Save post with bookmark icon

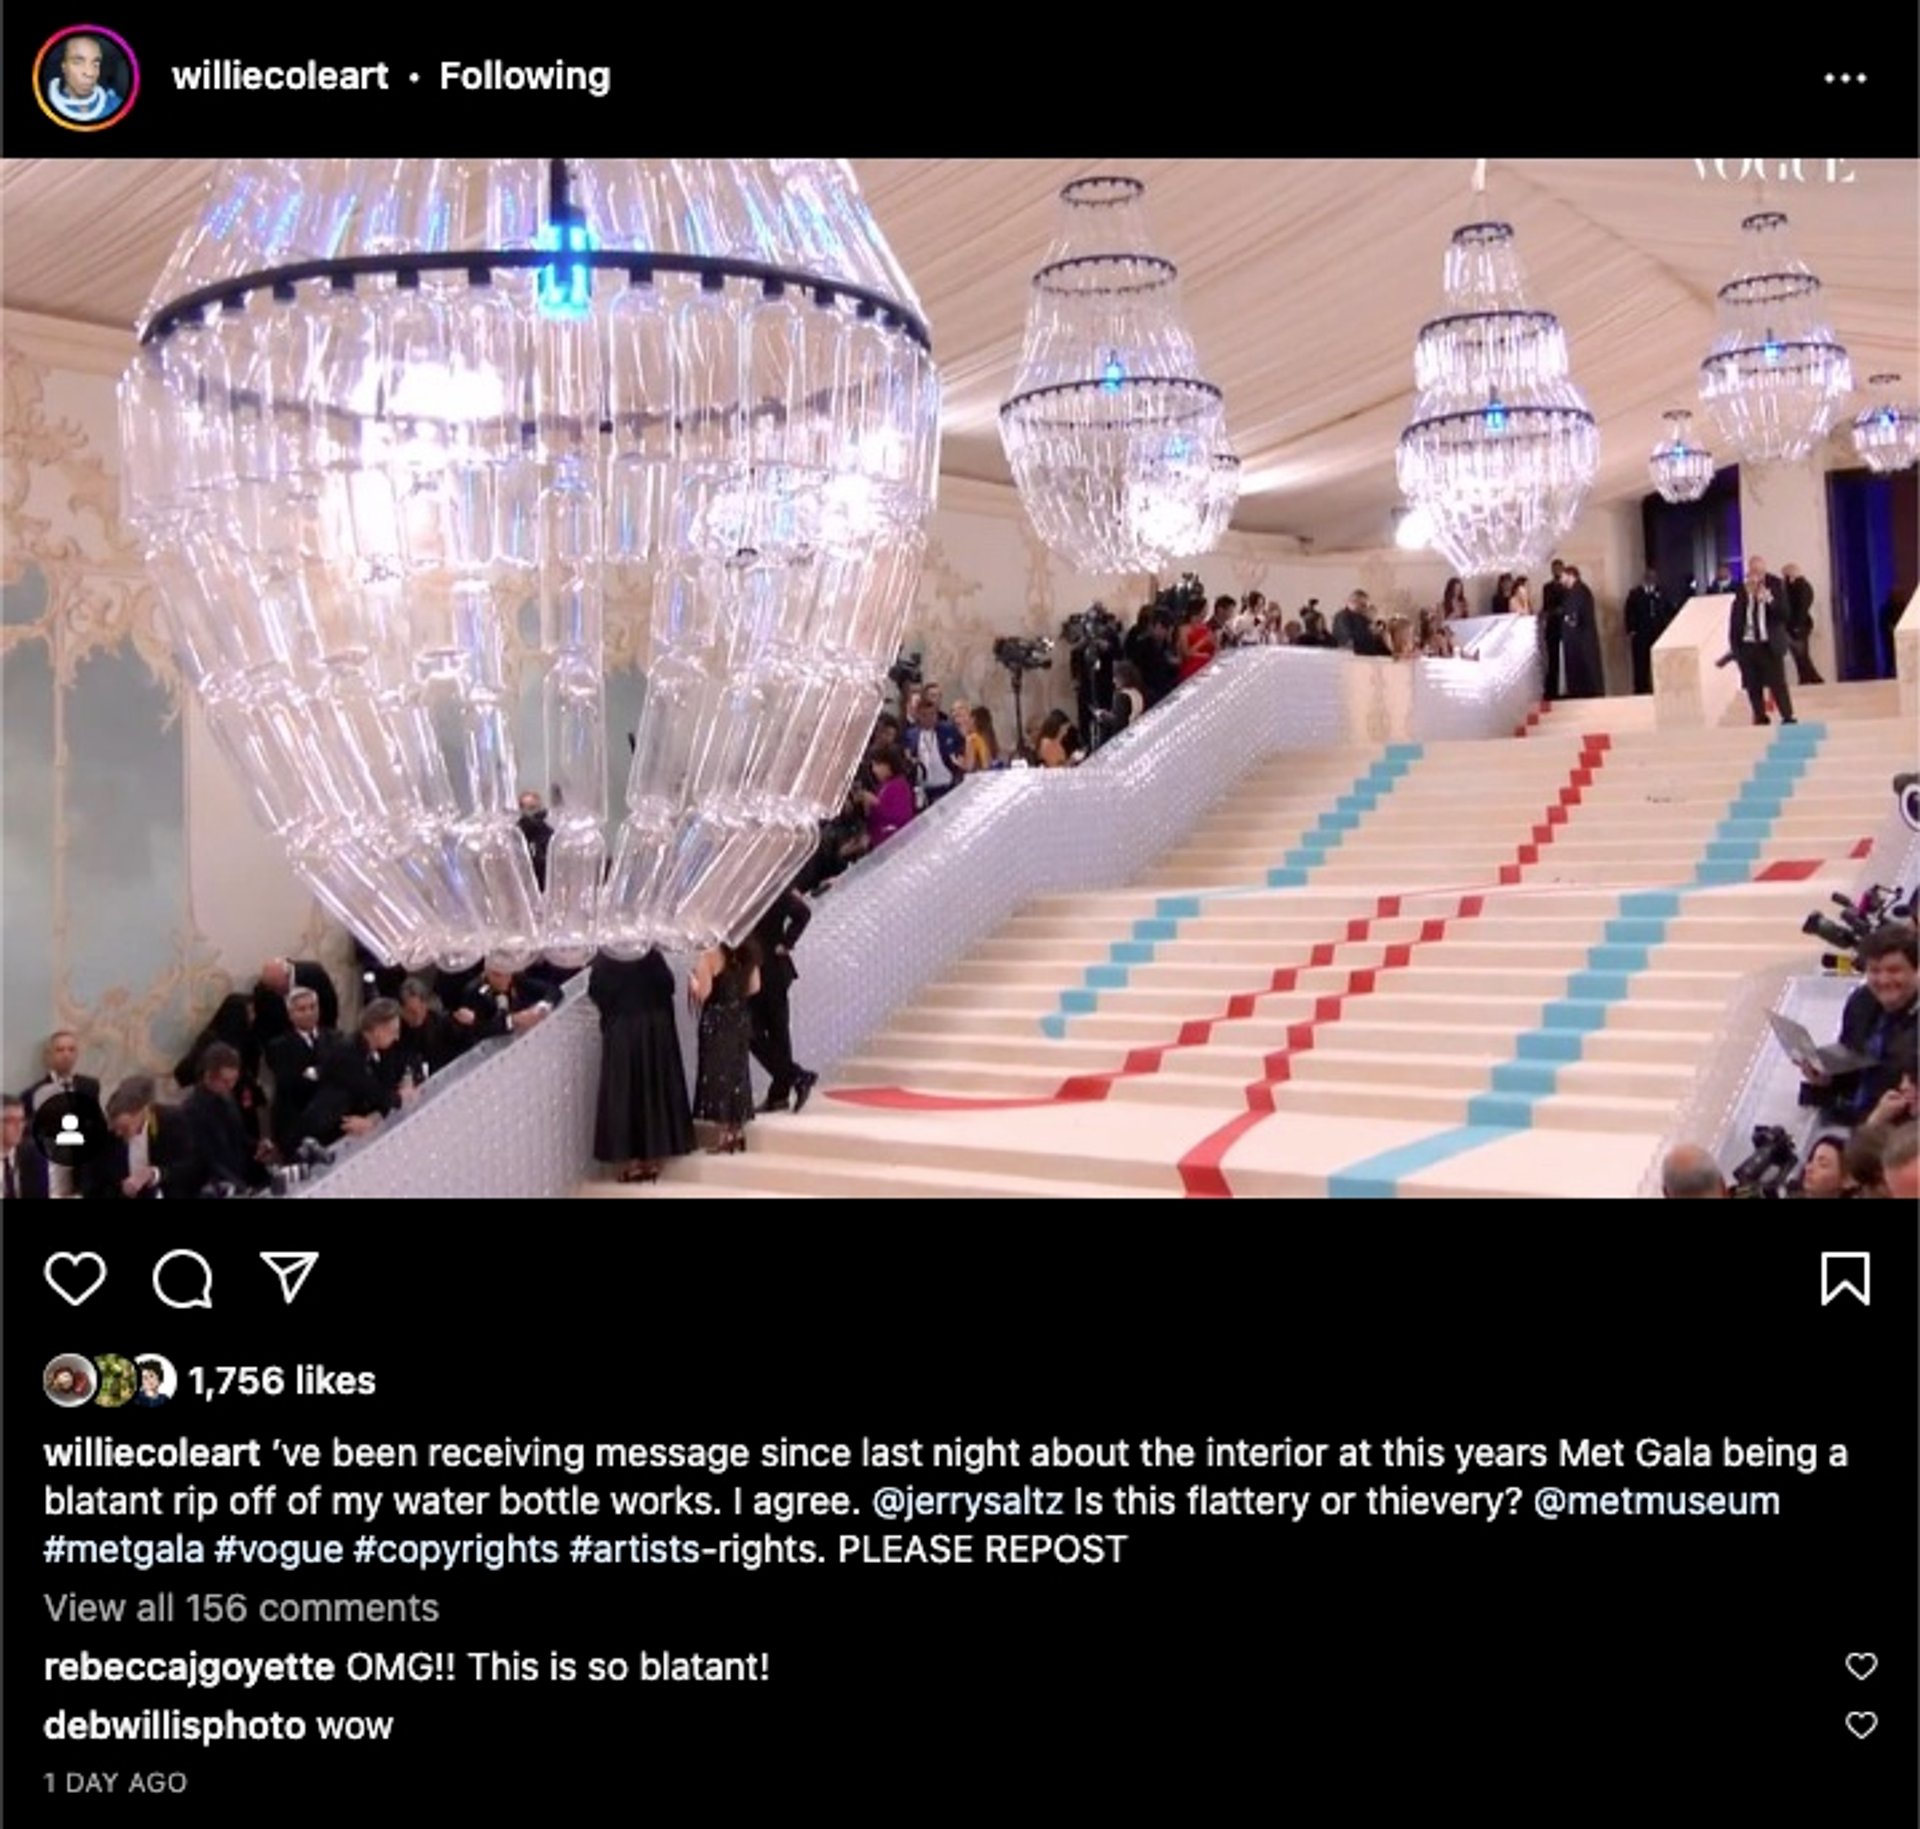(x=1845, y=1279)
